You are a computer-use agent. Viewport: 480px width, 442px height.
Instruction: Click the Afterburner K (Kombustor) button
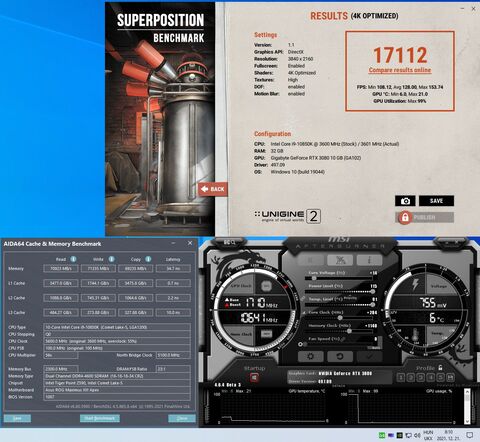pyautogui.click(x=311, y=260)
